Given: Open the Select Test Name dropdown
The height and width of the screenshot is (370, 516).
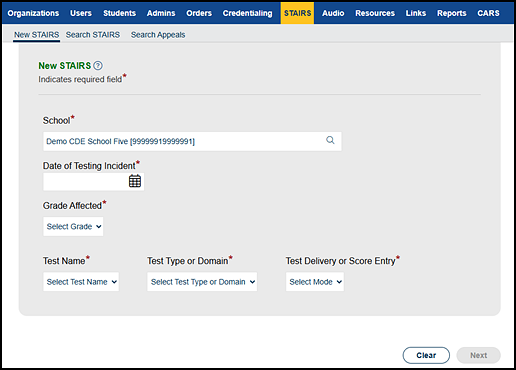Looking at the screenshot, I should [x=81, y=282].
